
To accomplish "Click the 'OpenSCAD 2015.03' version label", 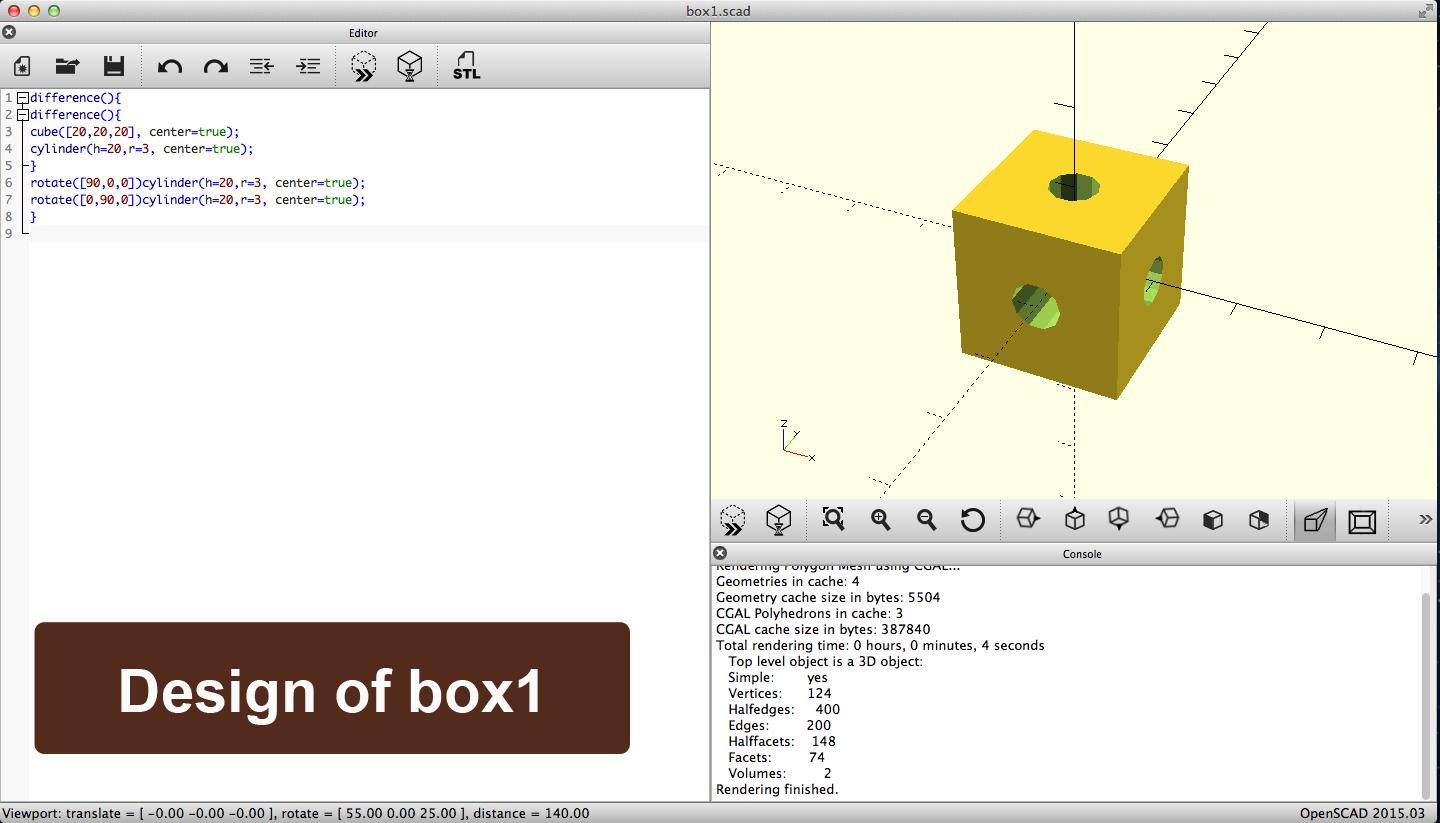I will point(1362,813).
